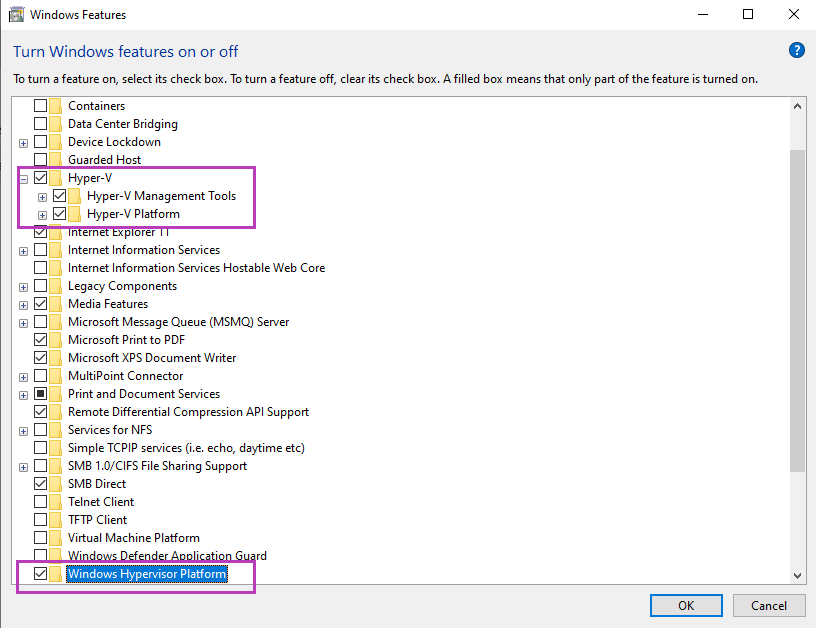Click the TFTP Client folder icon

(x=55, y=520)
